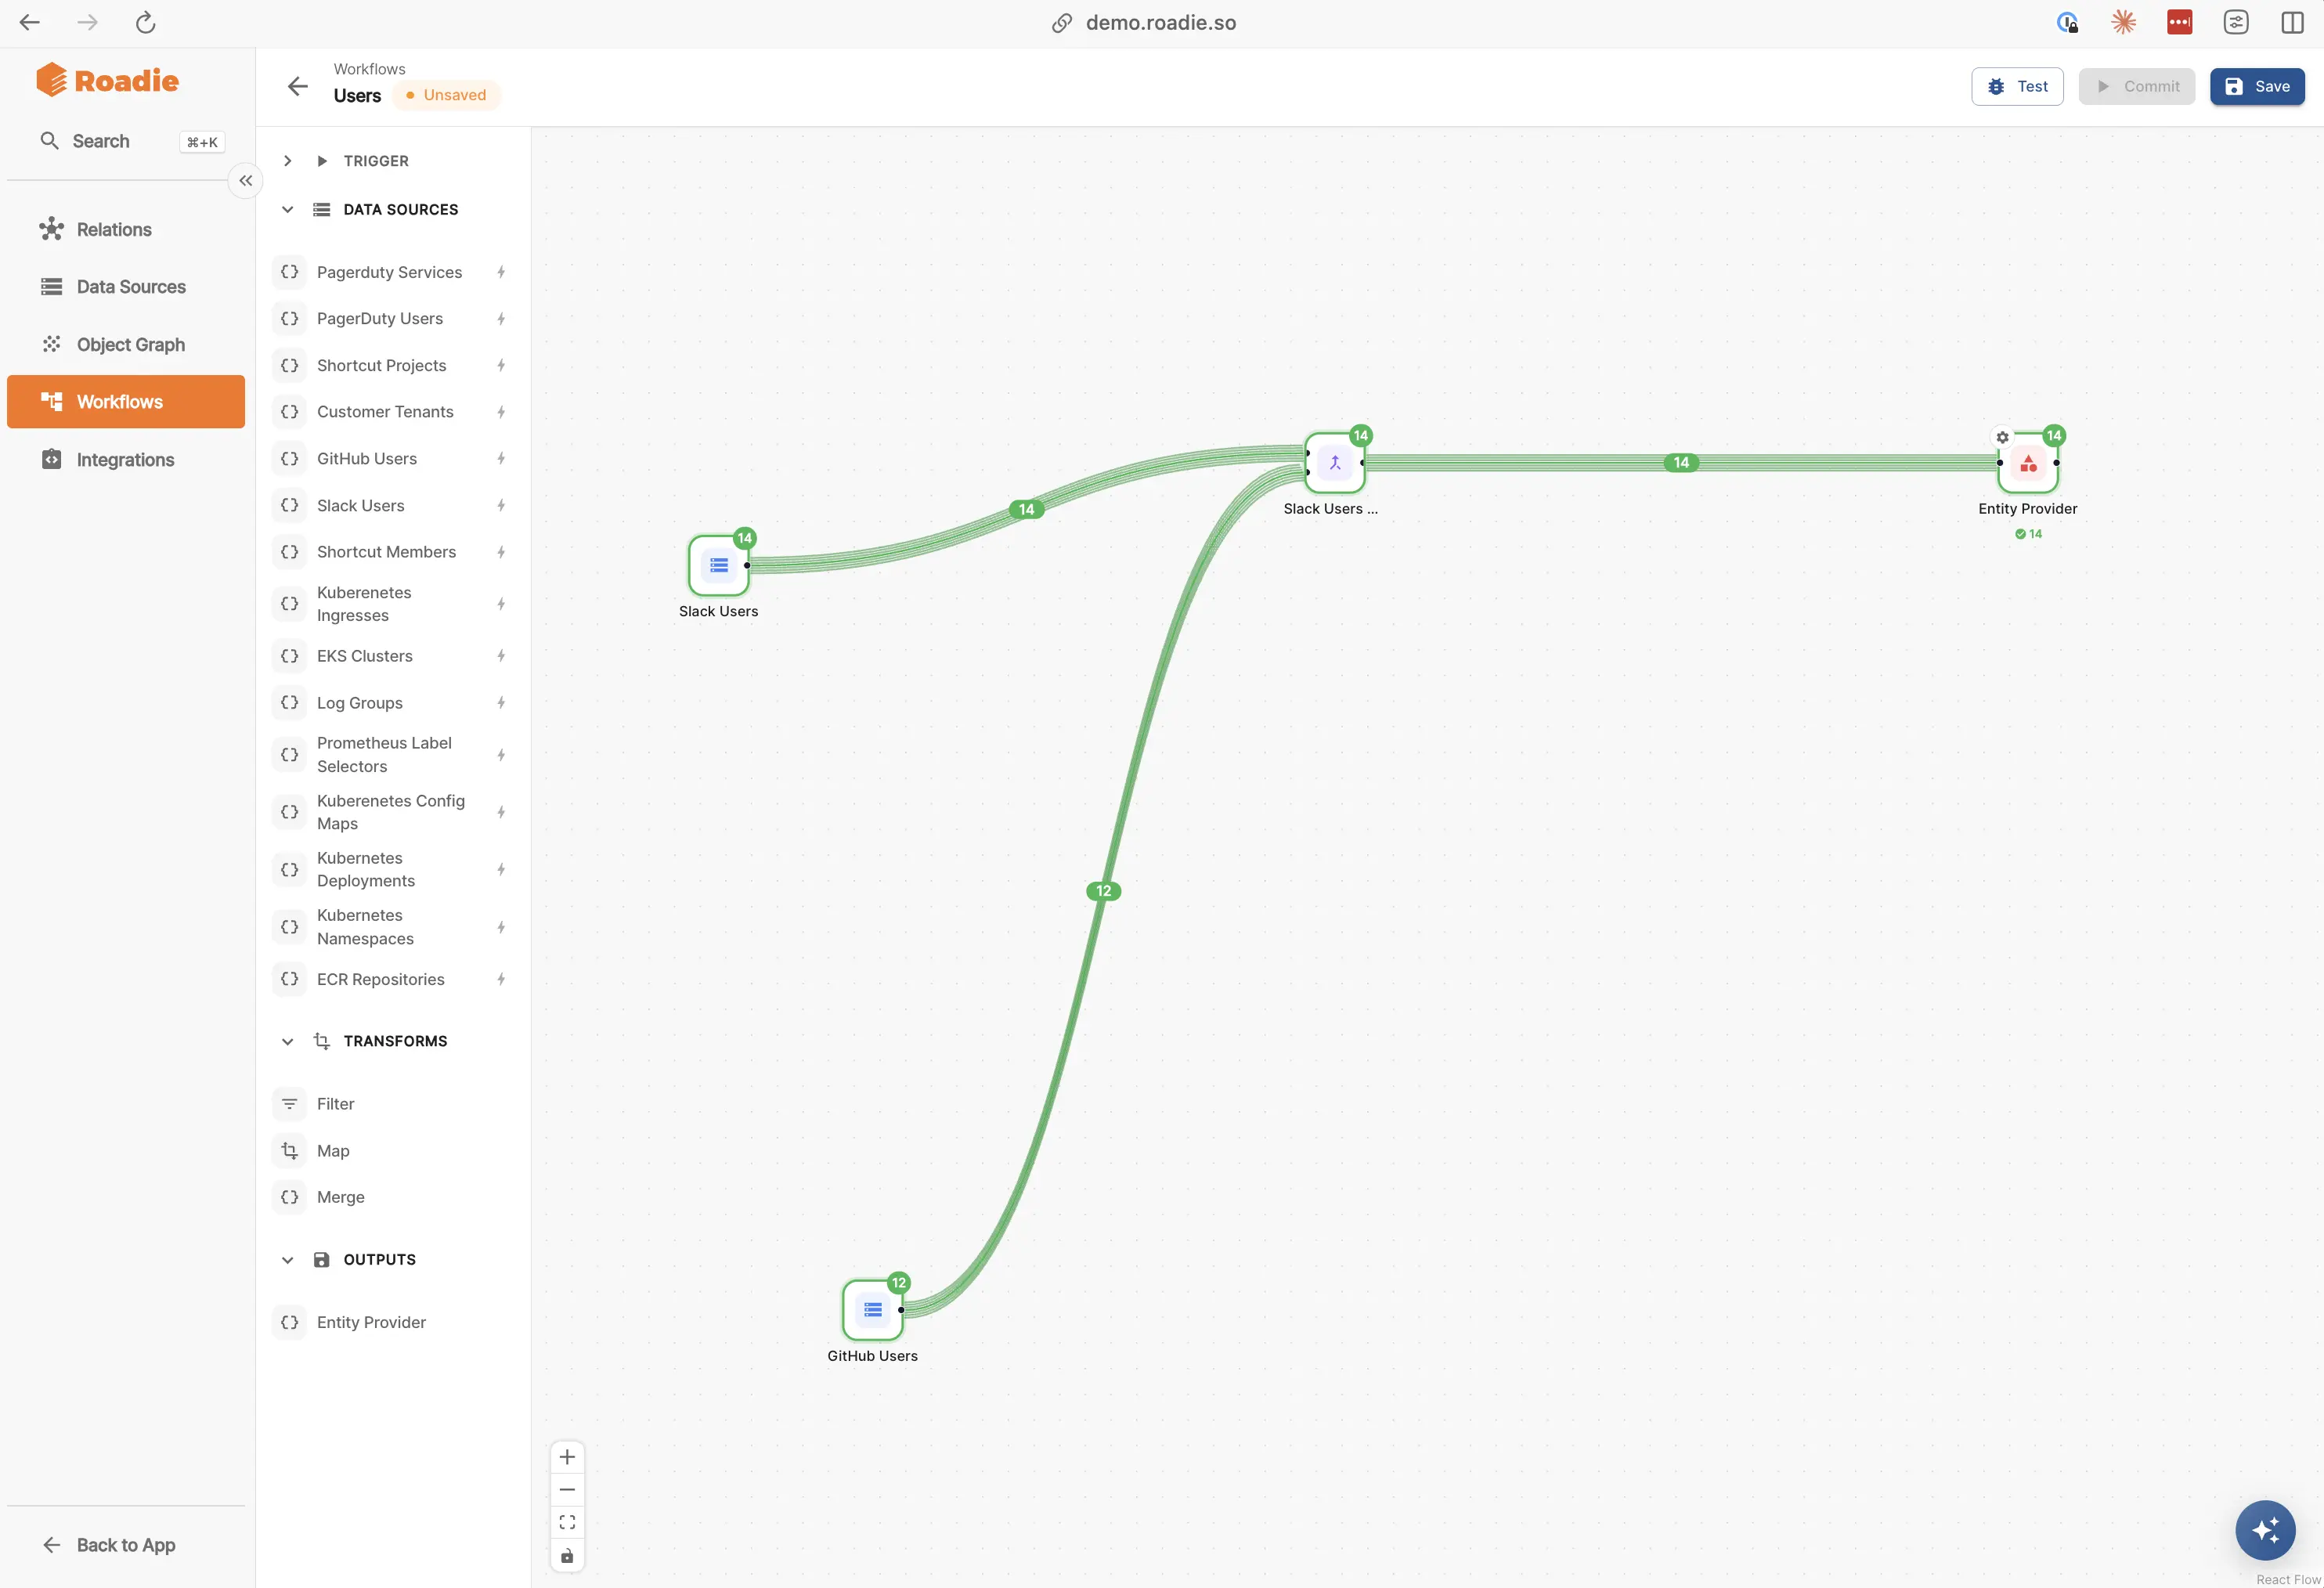Collapse the left sidebar with double-chevron

point(244,180)
